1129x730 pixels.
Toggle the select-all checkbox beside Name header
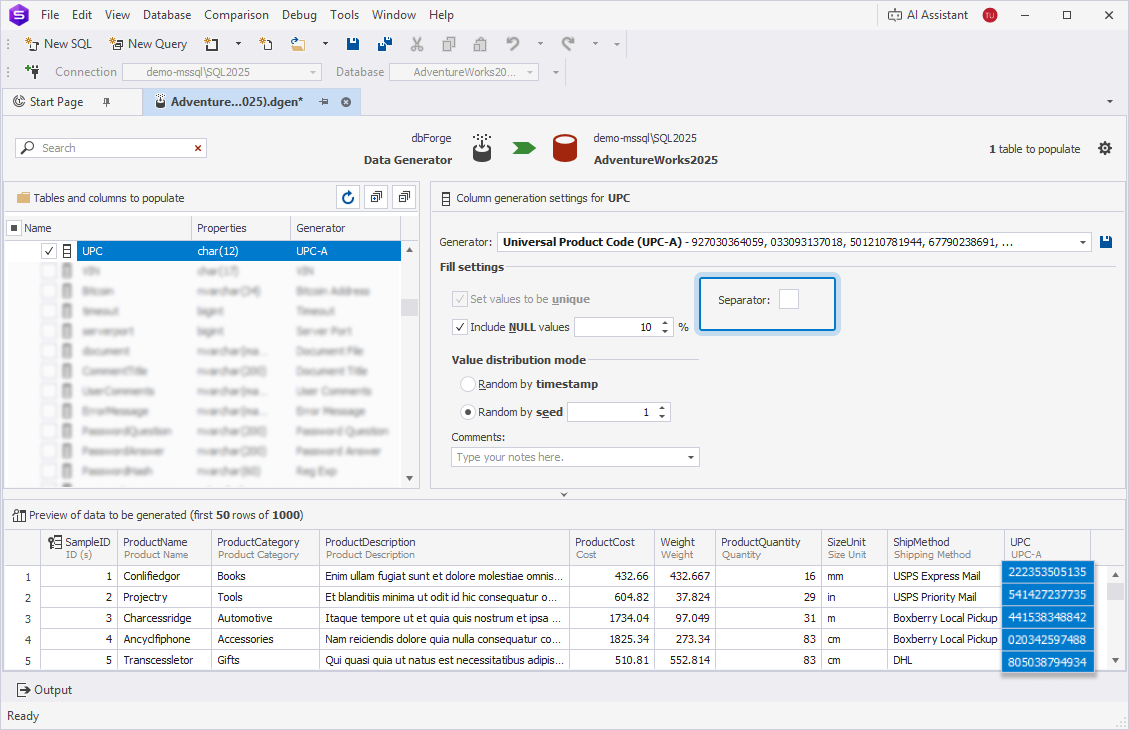click(x=14, y=228)
